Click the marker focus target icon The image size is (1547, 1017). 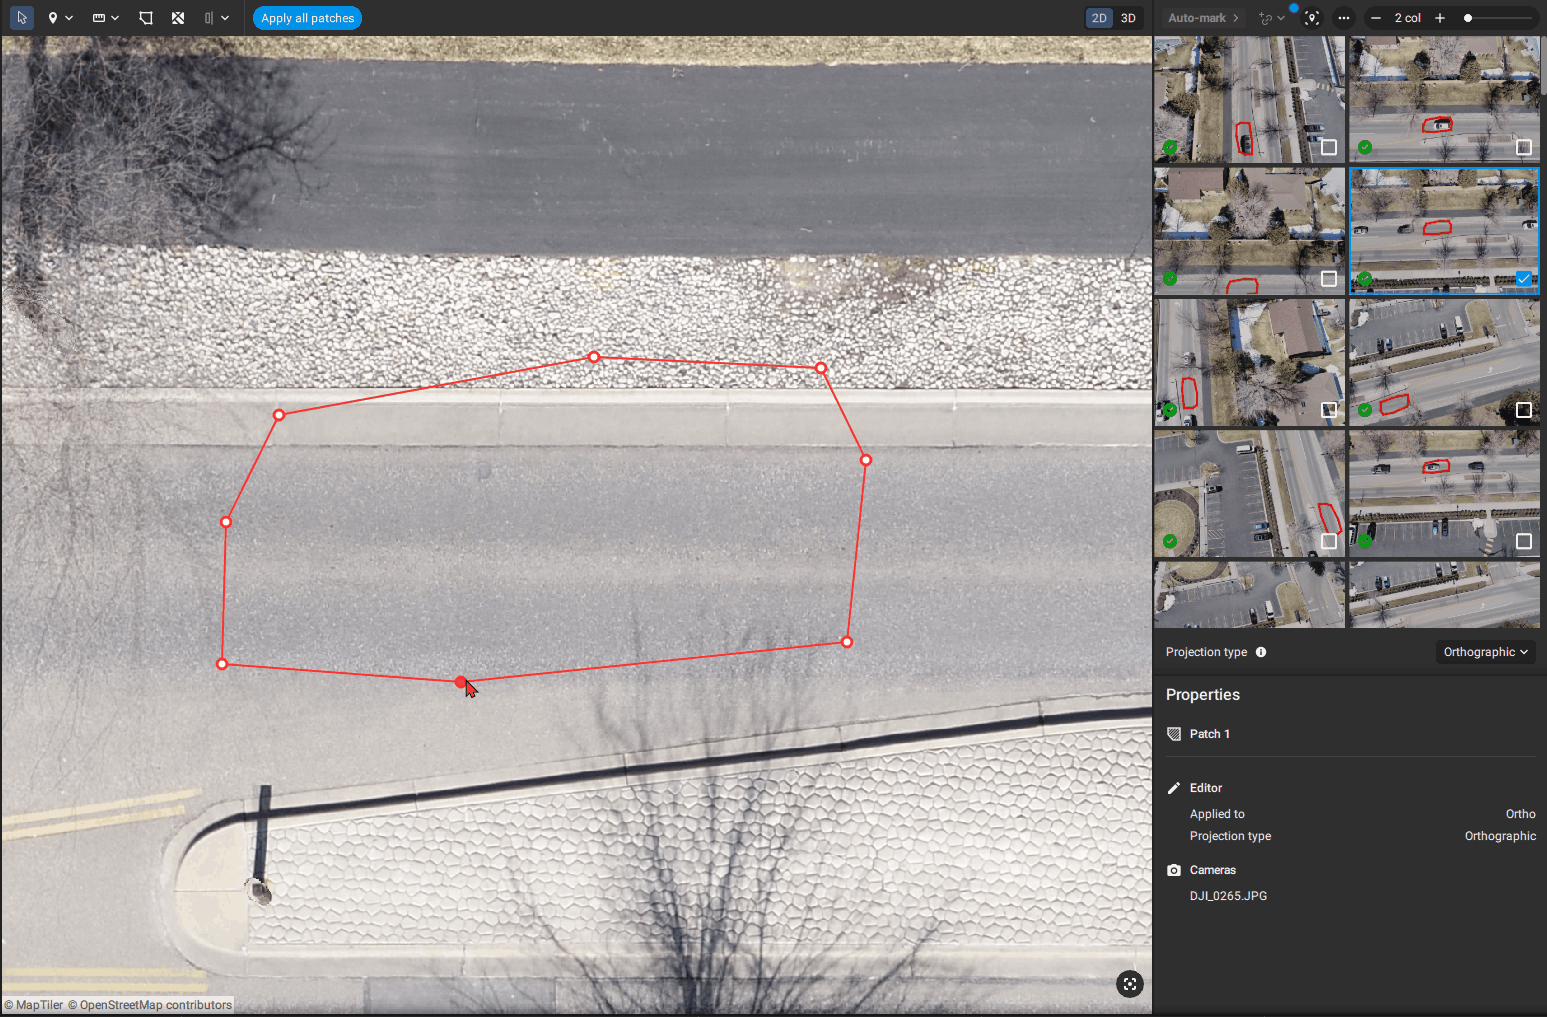click(1312, 18)
